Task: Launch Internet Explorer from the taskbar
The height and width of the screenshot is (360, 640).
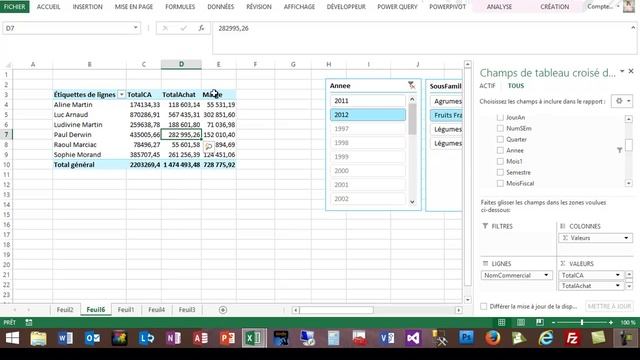Action: tap(546, 338)
